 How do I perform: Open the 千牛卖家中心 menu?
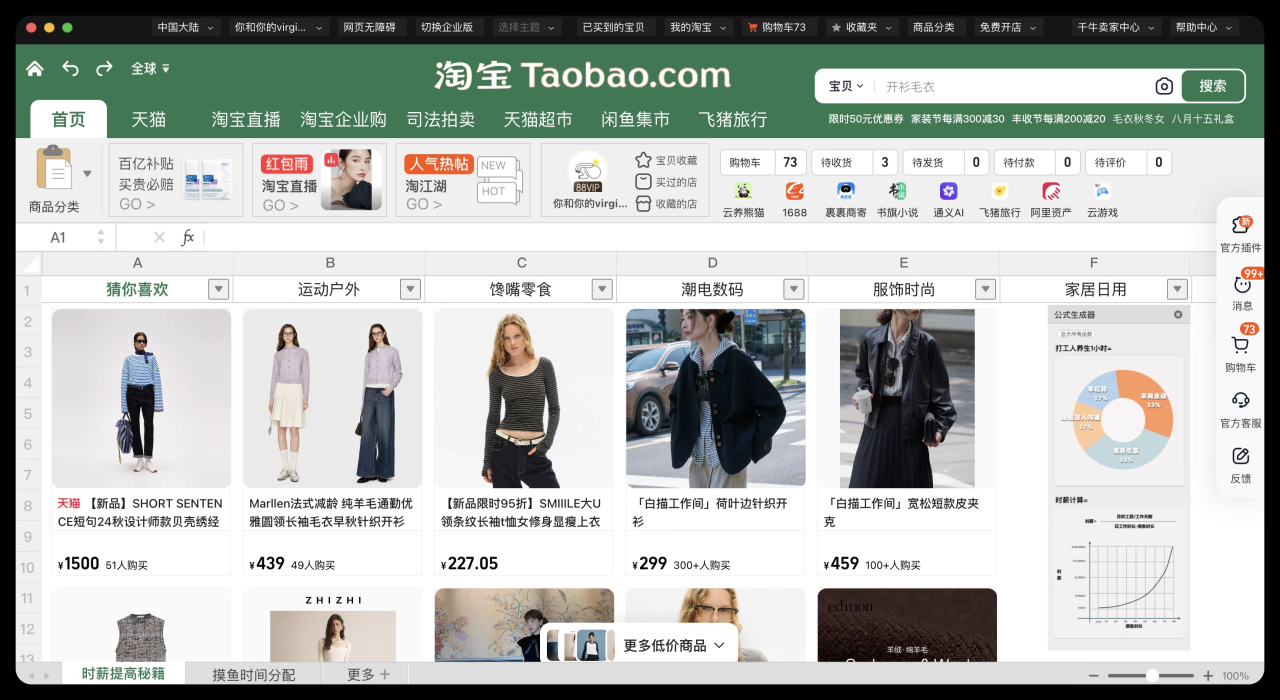[1117, 27]
